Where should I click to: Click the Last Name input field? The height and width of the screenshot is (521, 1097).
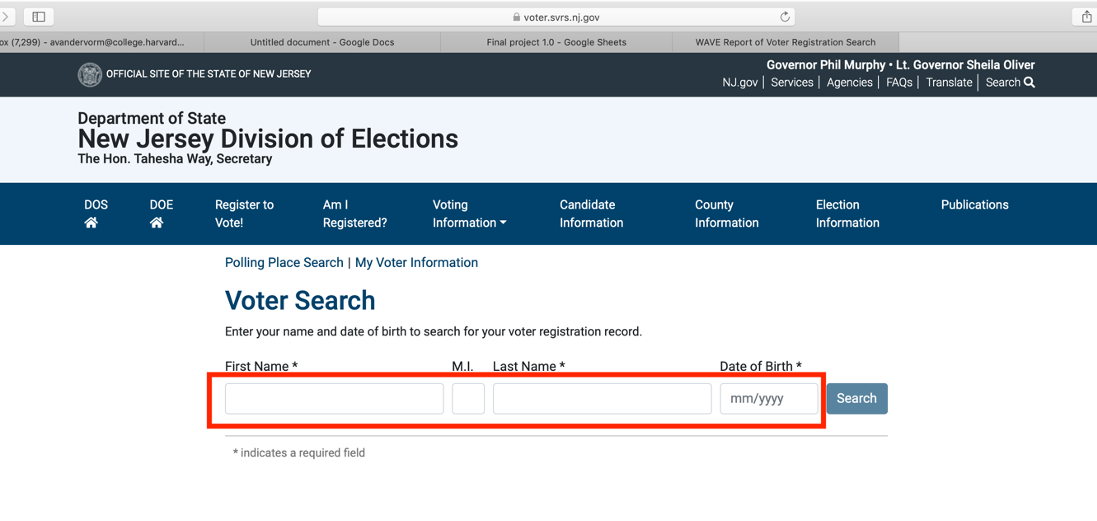602,399
